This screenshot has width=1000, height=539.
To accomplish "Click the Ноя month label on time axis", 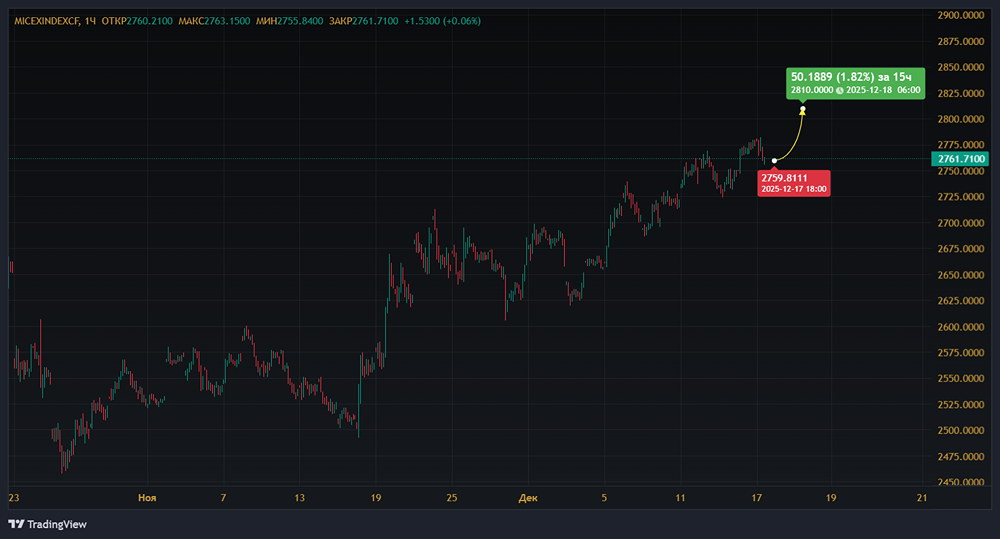I will tap(147, 498).
